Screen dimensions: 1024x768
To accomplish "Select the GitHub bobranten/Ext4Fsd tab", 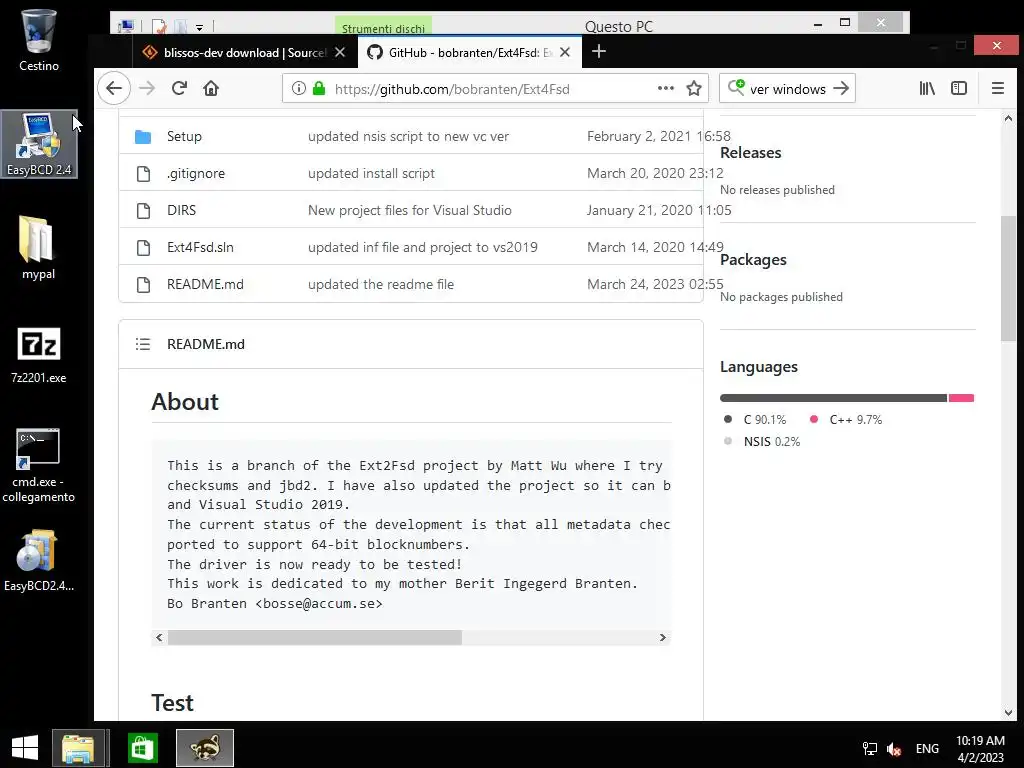I will tap(470, 52).
